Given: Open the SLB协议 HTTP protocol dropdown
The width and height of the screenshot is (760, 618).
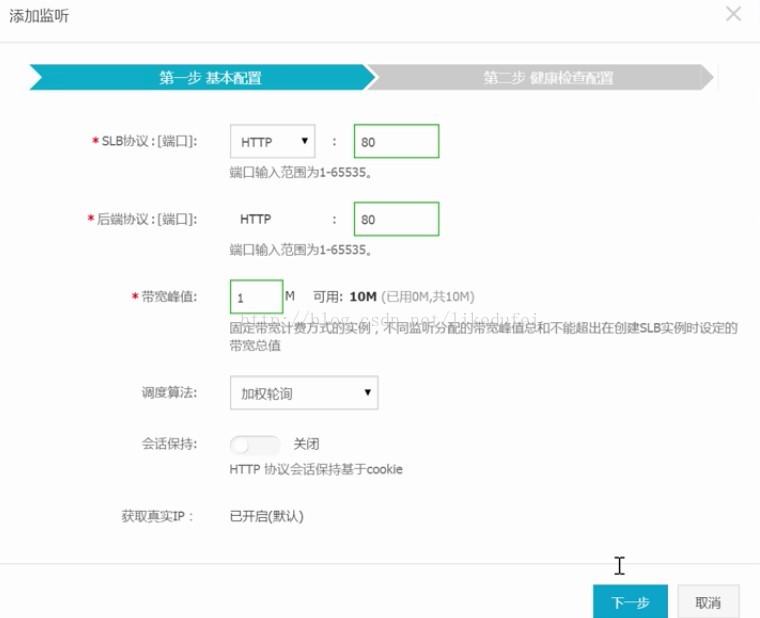Looking at the screenshot, I should tap(272, 142).
